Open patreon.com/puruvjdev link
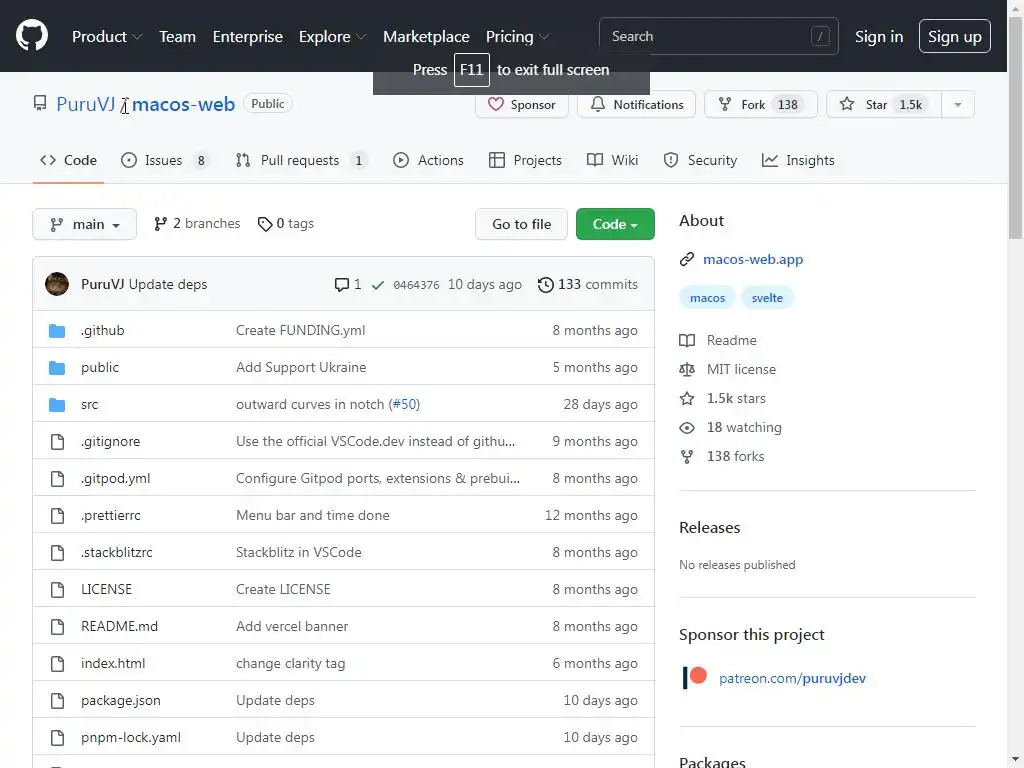 pos(792,678)
